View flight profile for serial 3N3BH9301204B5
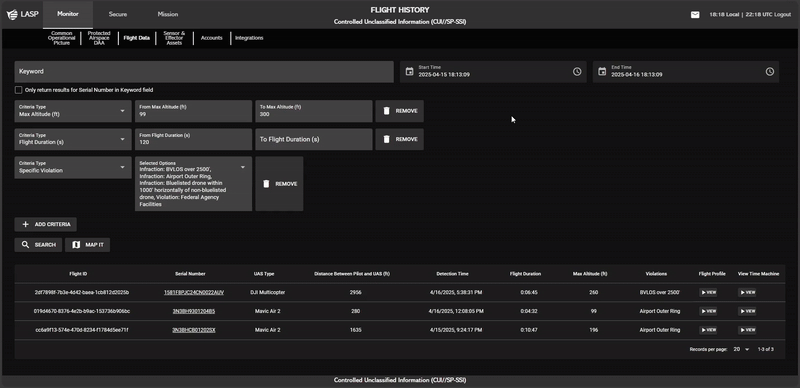This screenshot has width=800, height=388. [x=708, y=311]
